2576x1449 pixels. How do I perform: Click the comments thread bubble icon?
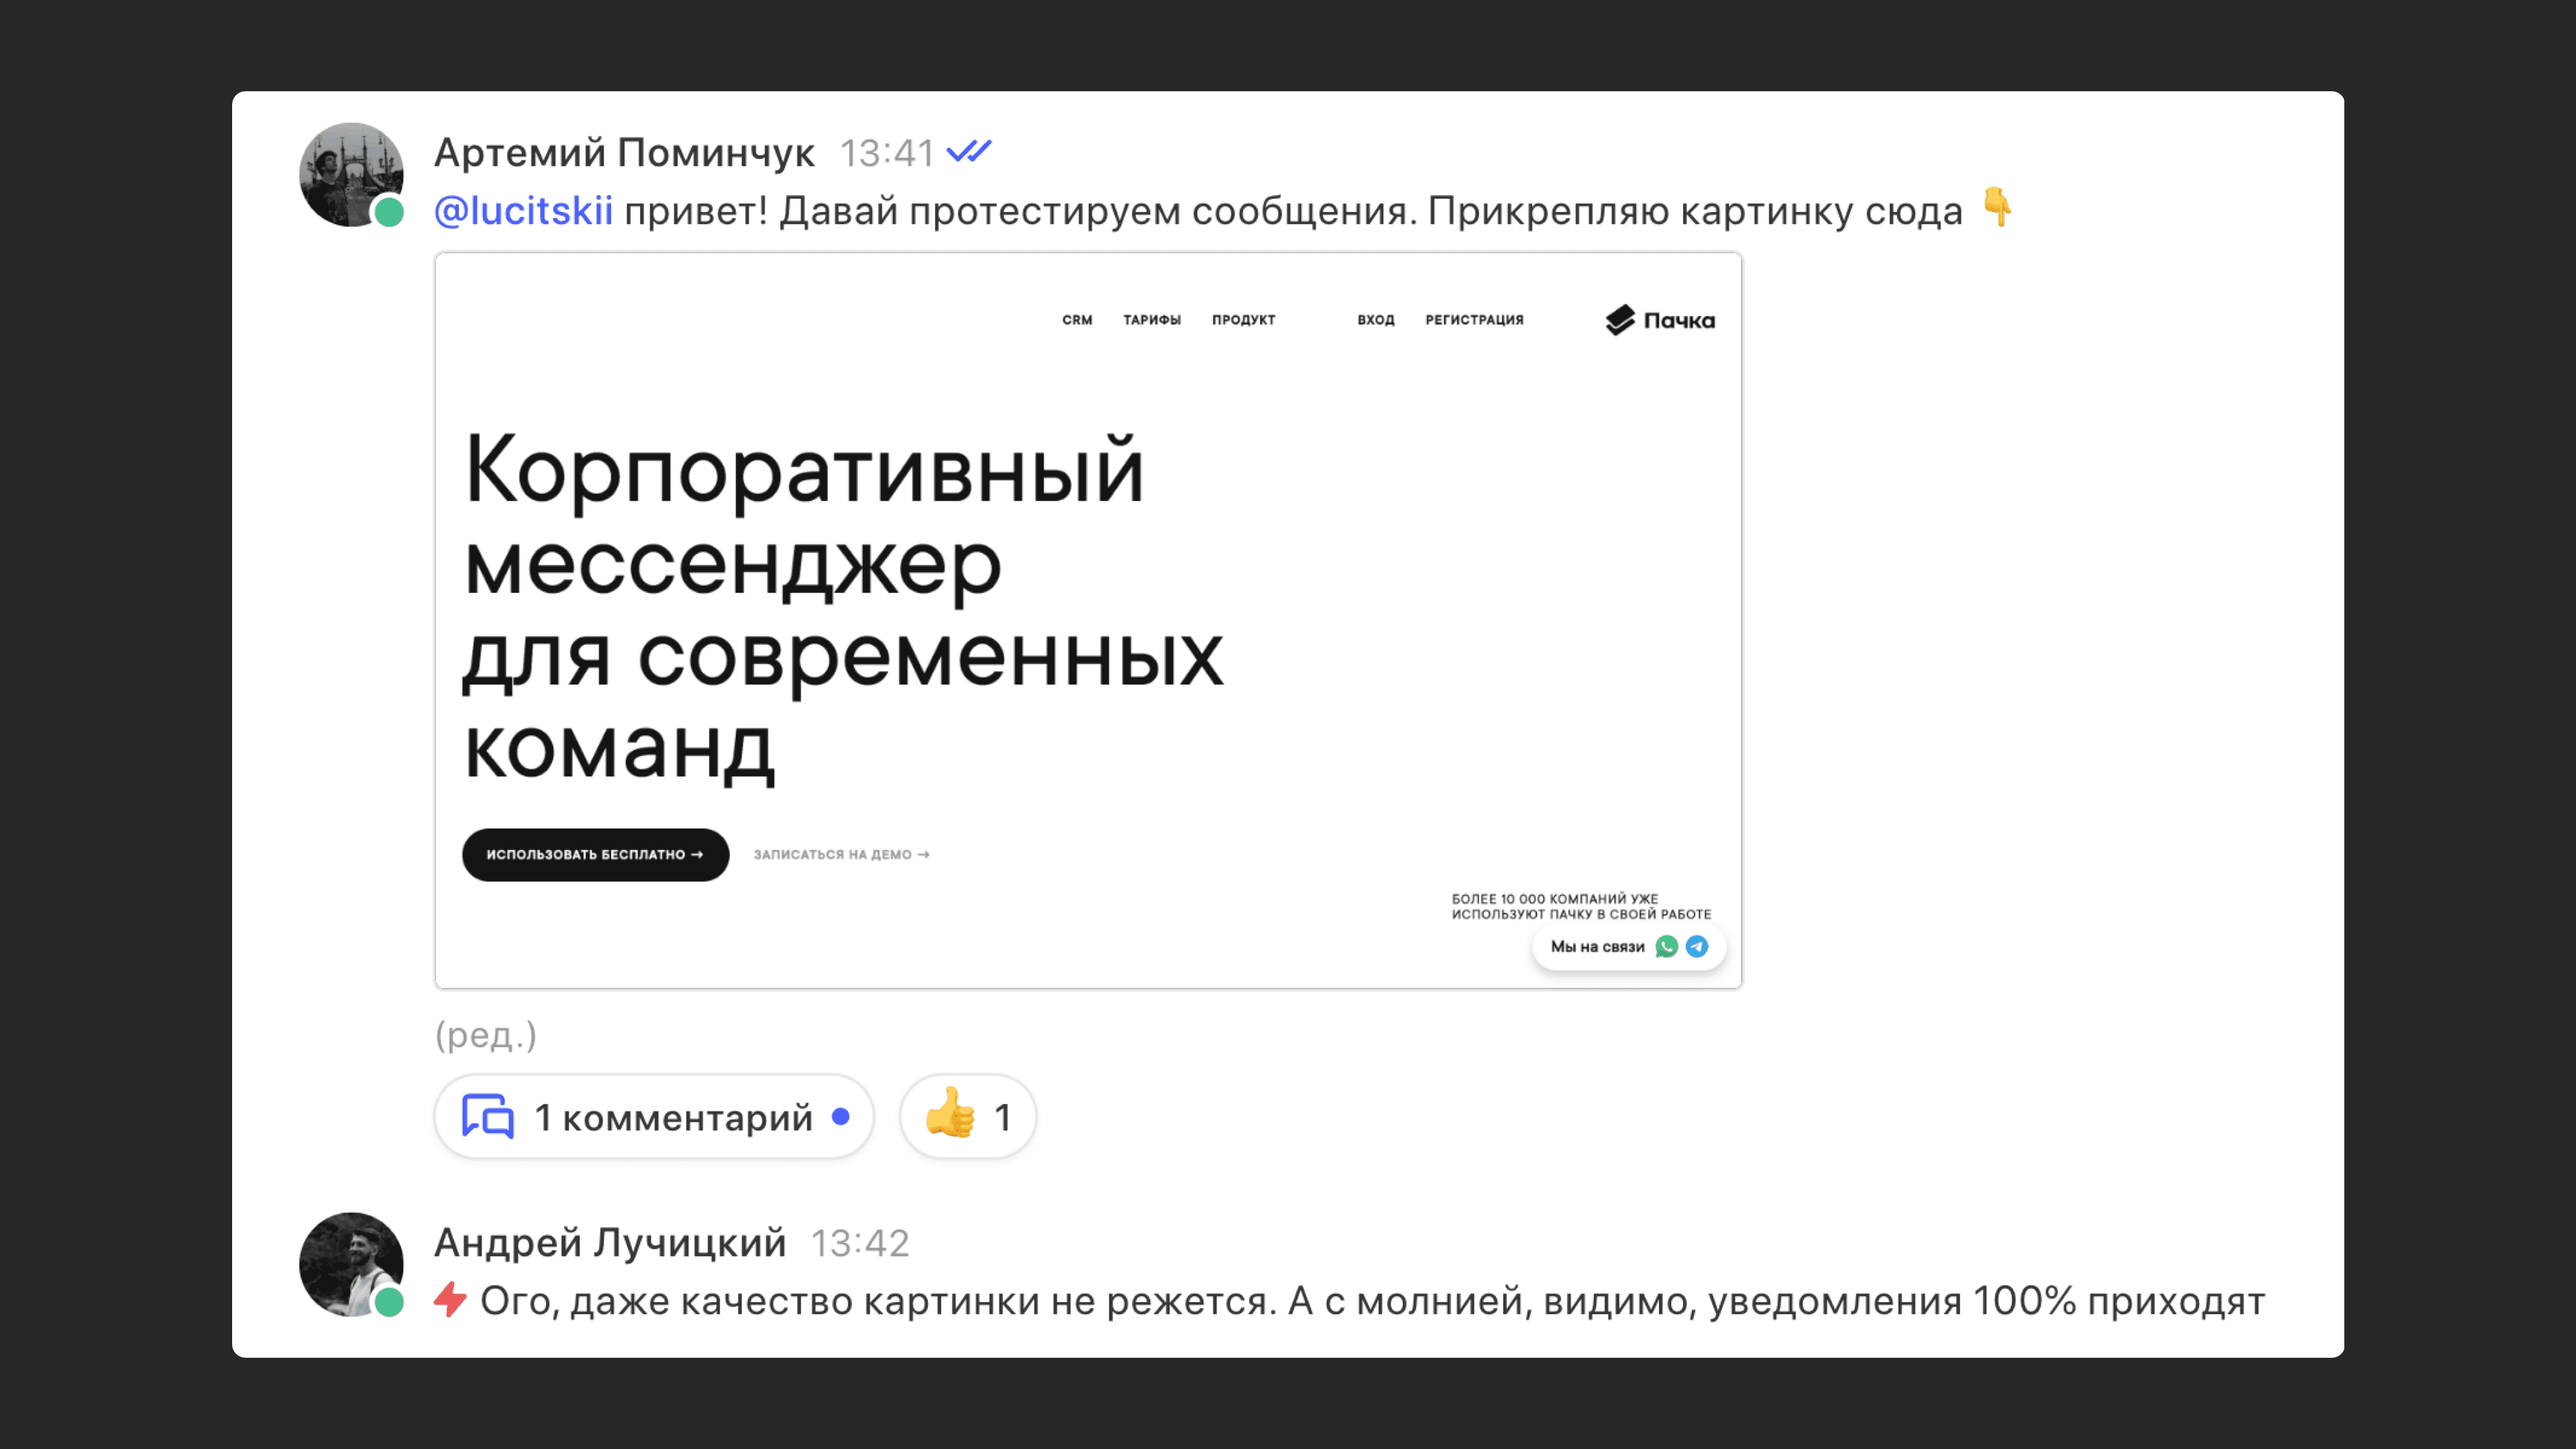(488, 1116)
